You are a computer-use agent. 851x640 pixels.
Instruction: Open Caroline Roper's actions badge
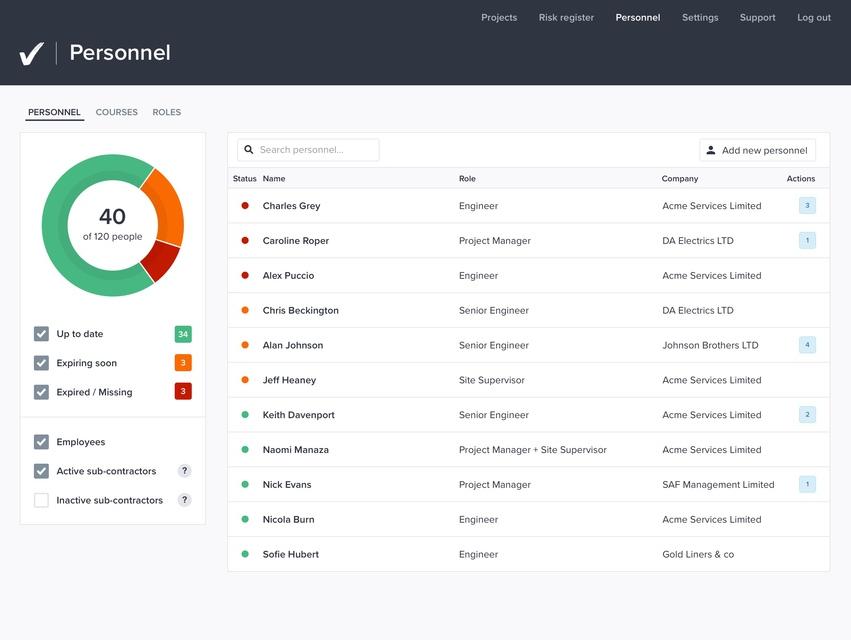807,241
